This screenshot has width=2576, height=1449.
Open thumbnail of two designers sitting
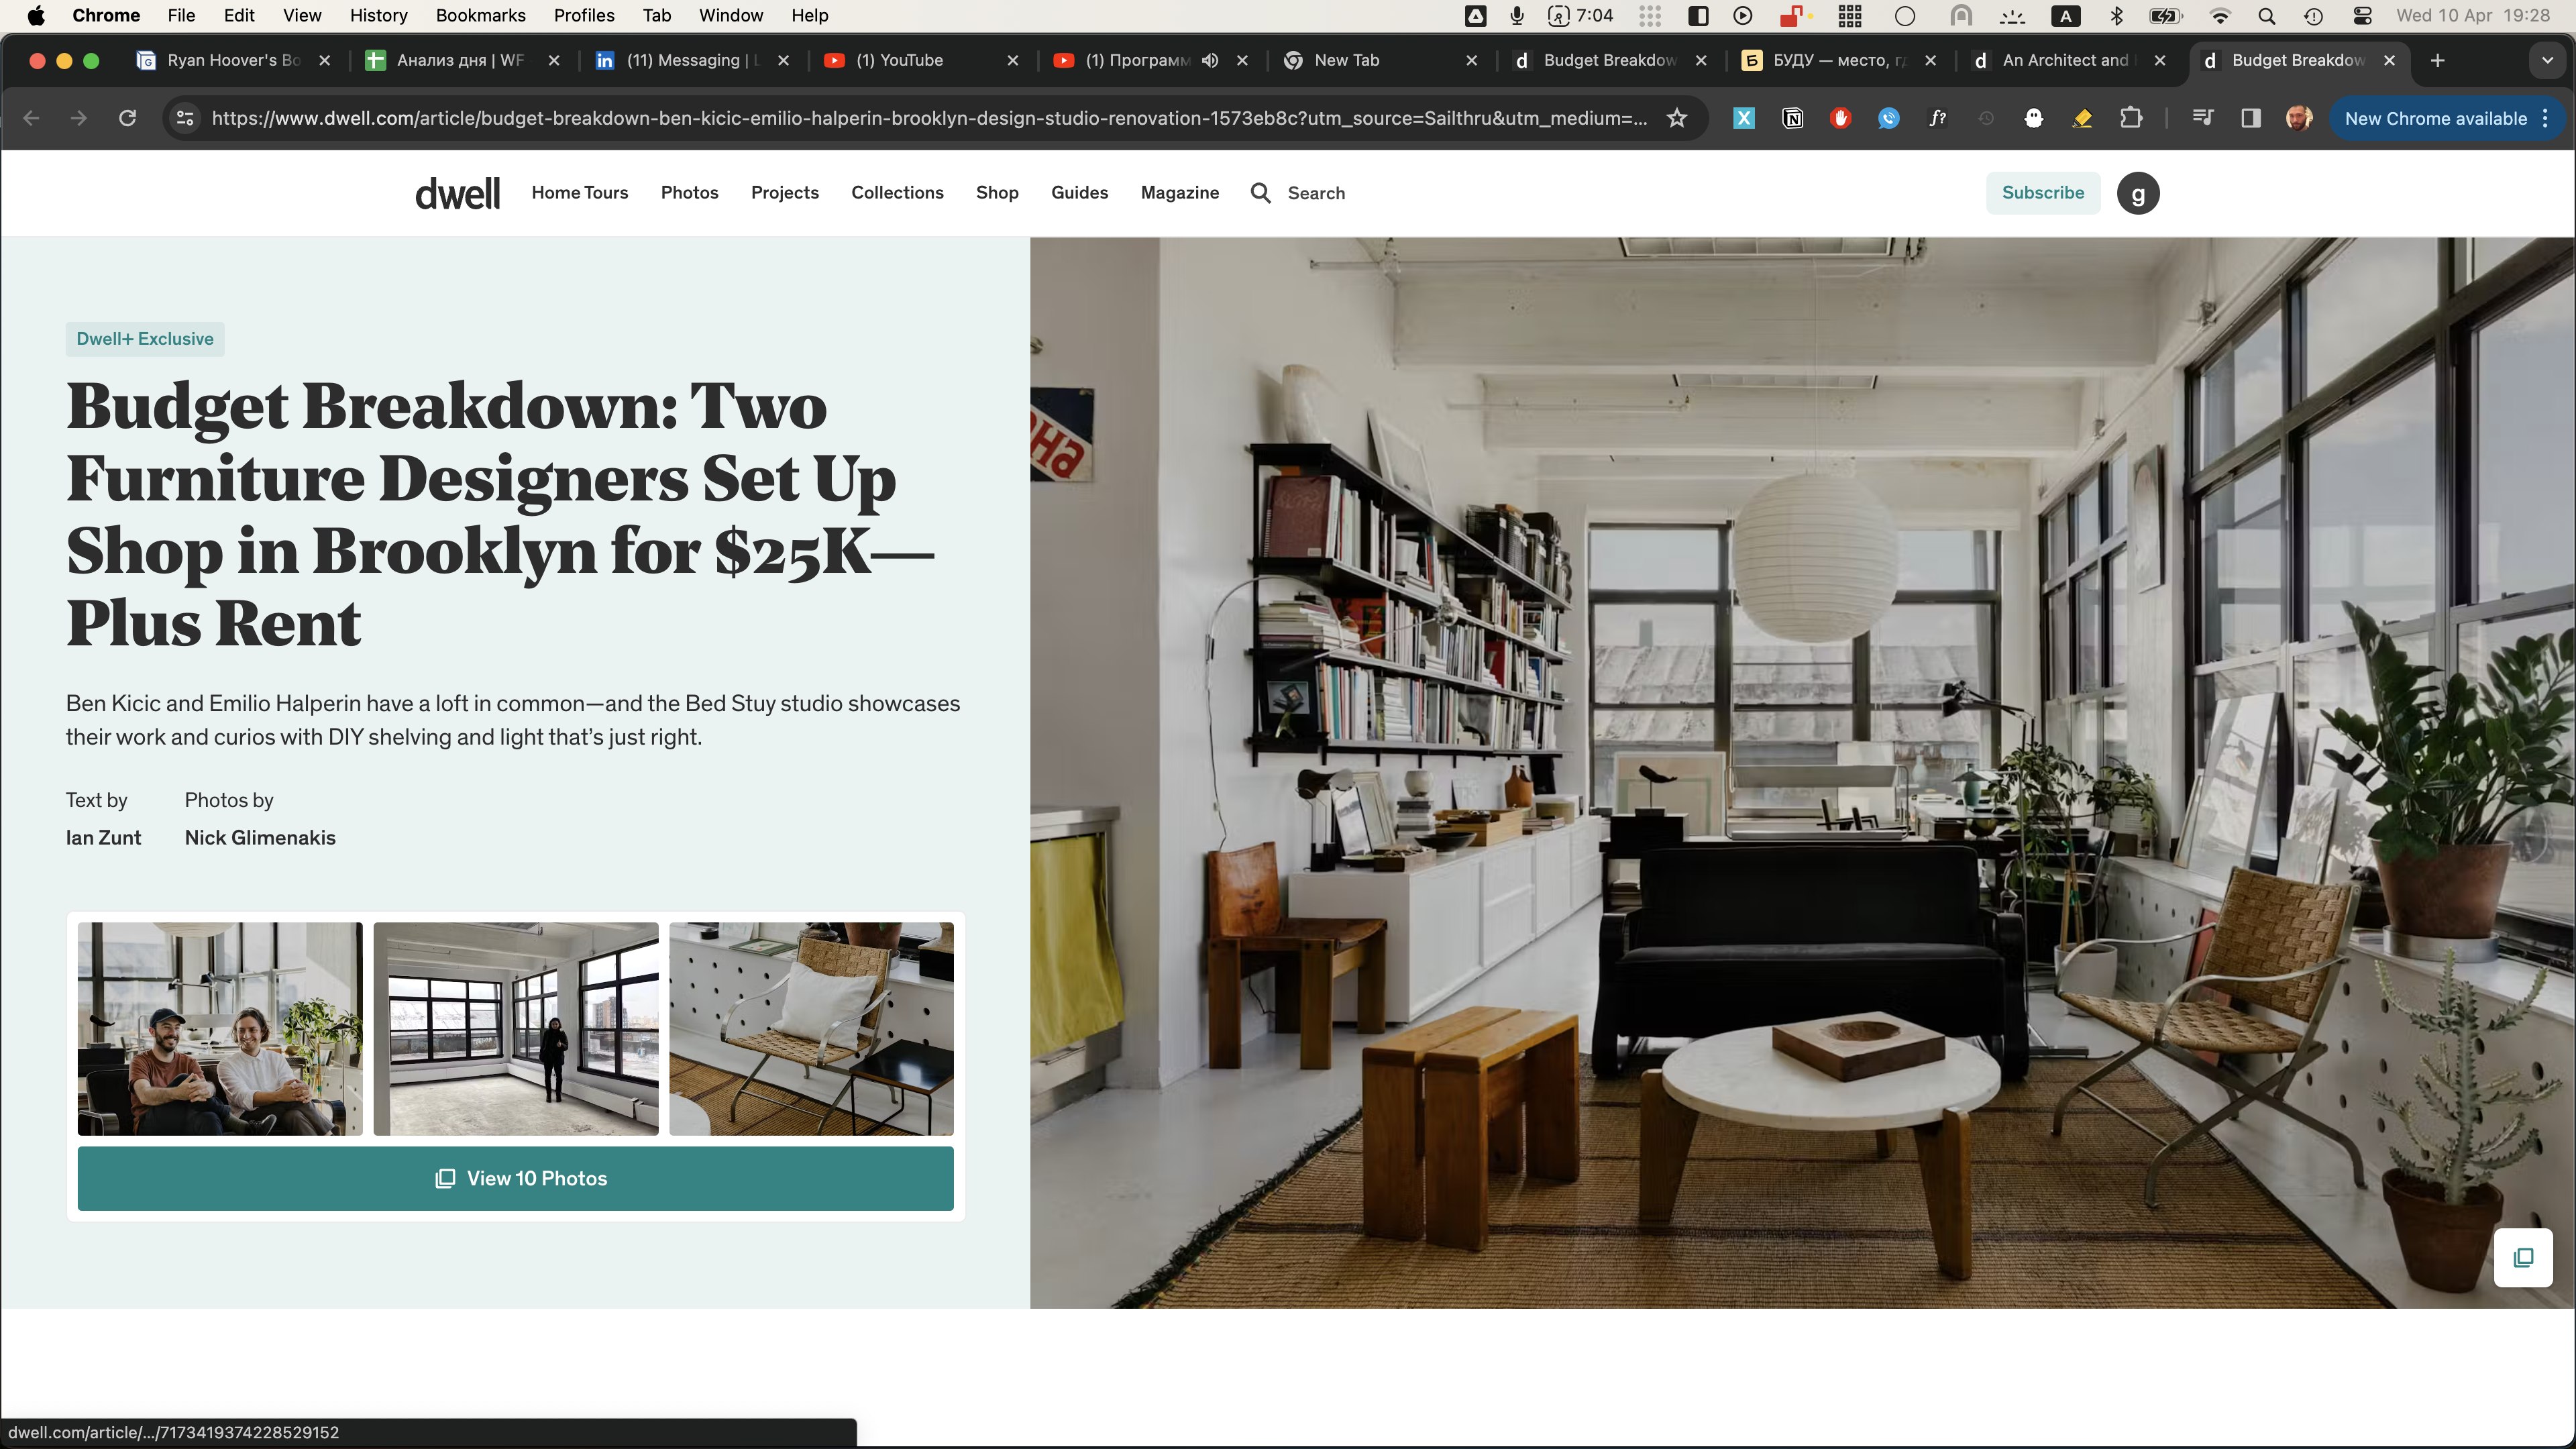[x=220, y=1028]
